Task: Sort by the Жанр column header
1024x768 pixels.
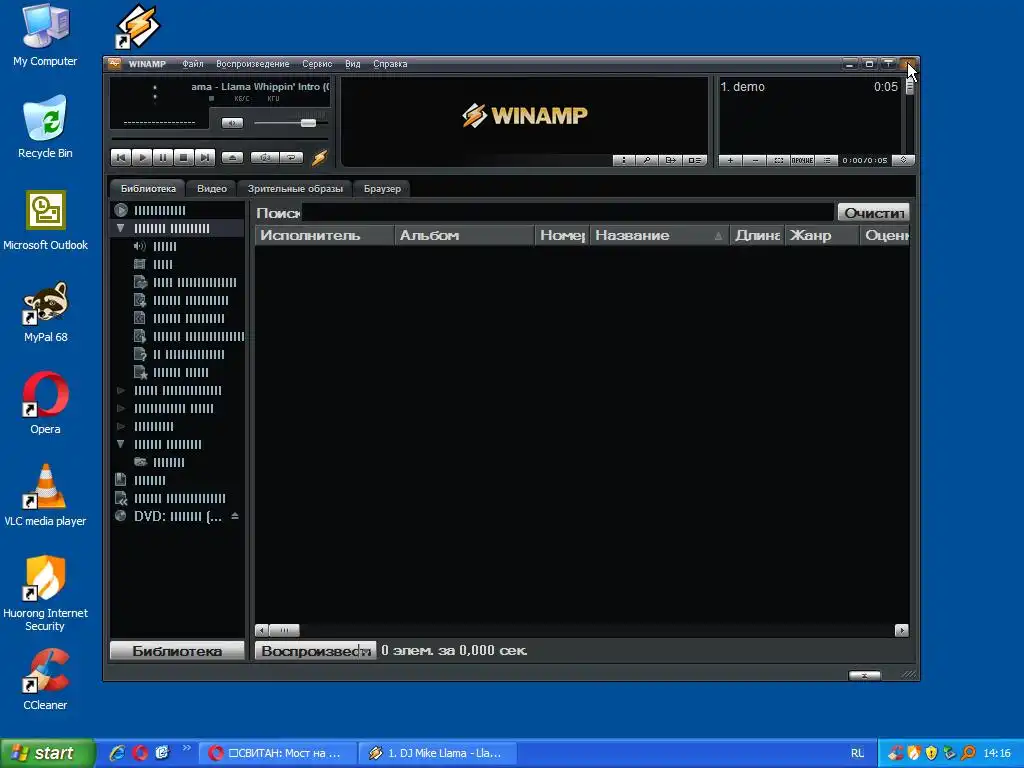Action: (822, 236)
